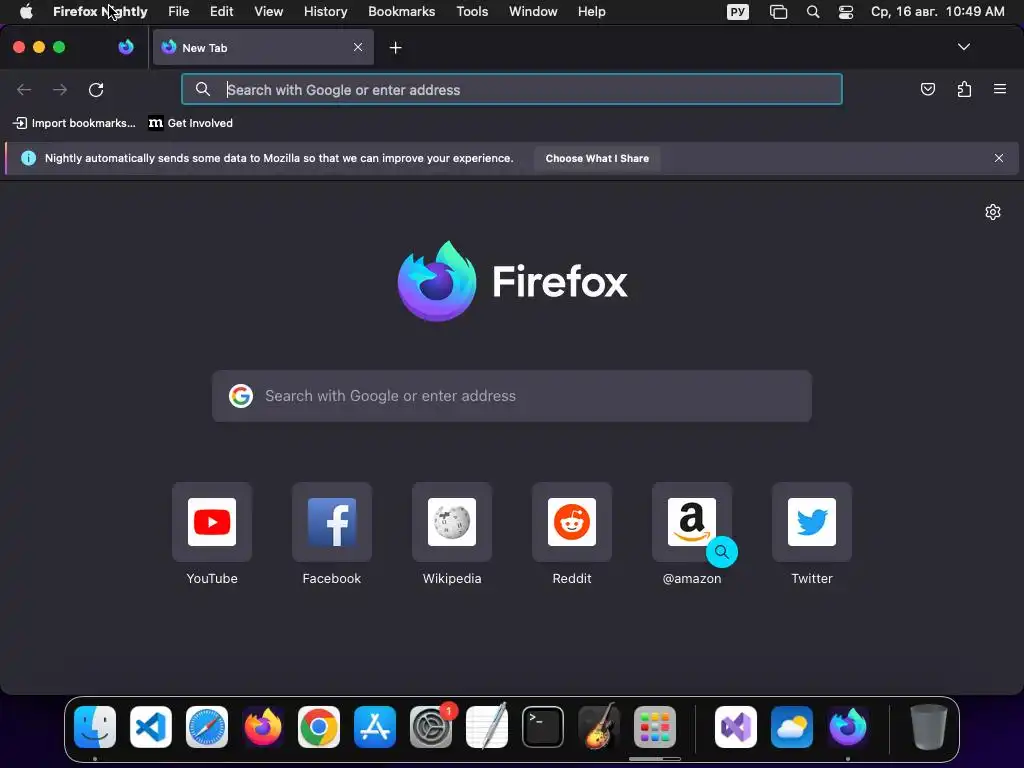Open Trash from the Dock
1024x768 pixels.
click(929, 727)
